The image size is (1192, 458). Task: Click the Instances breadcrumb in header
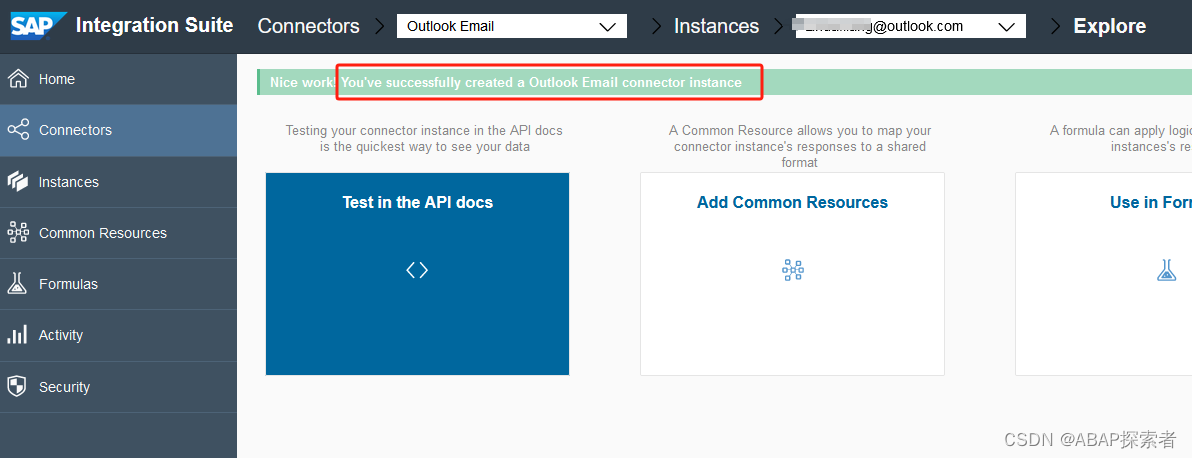coord(716,26)
